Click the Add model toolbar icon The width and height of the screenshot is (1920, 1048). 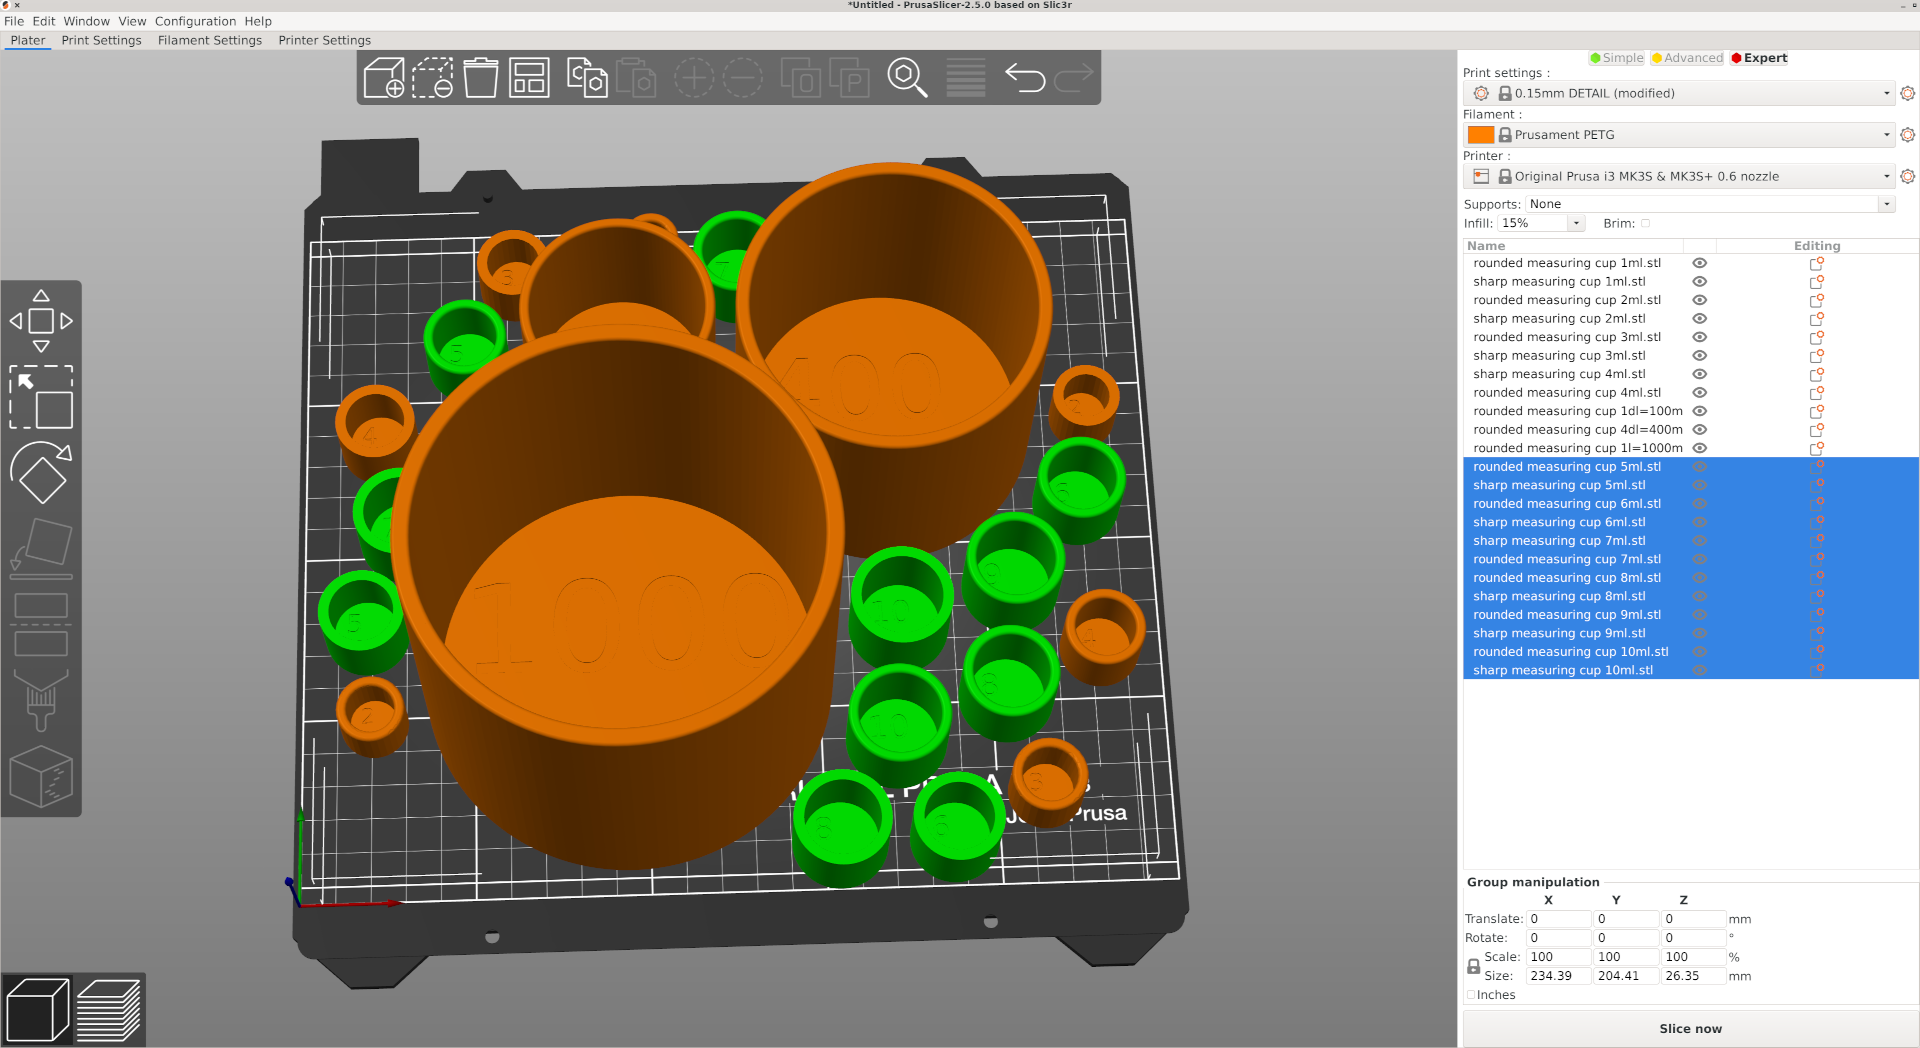point(384,77)
